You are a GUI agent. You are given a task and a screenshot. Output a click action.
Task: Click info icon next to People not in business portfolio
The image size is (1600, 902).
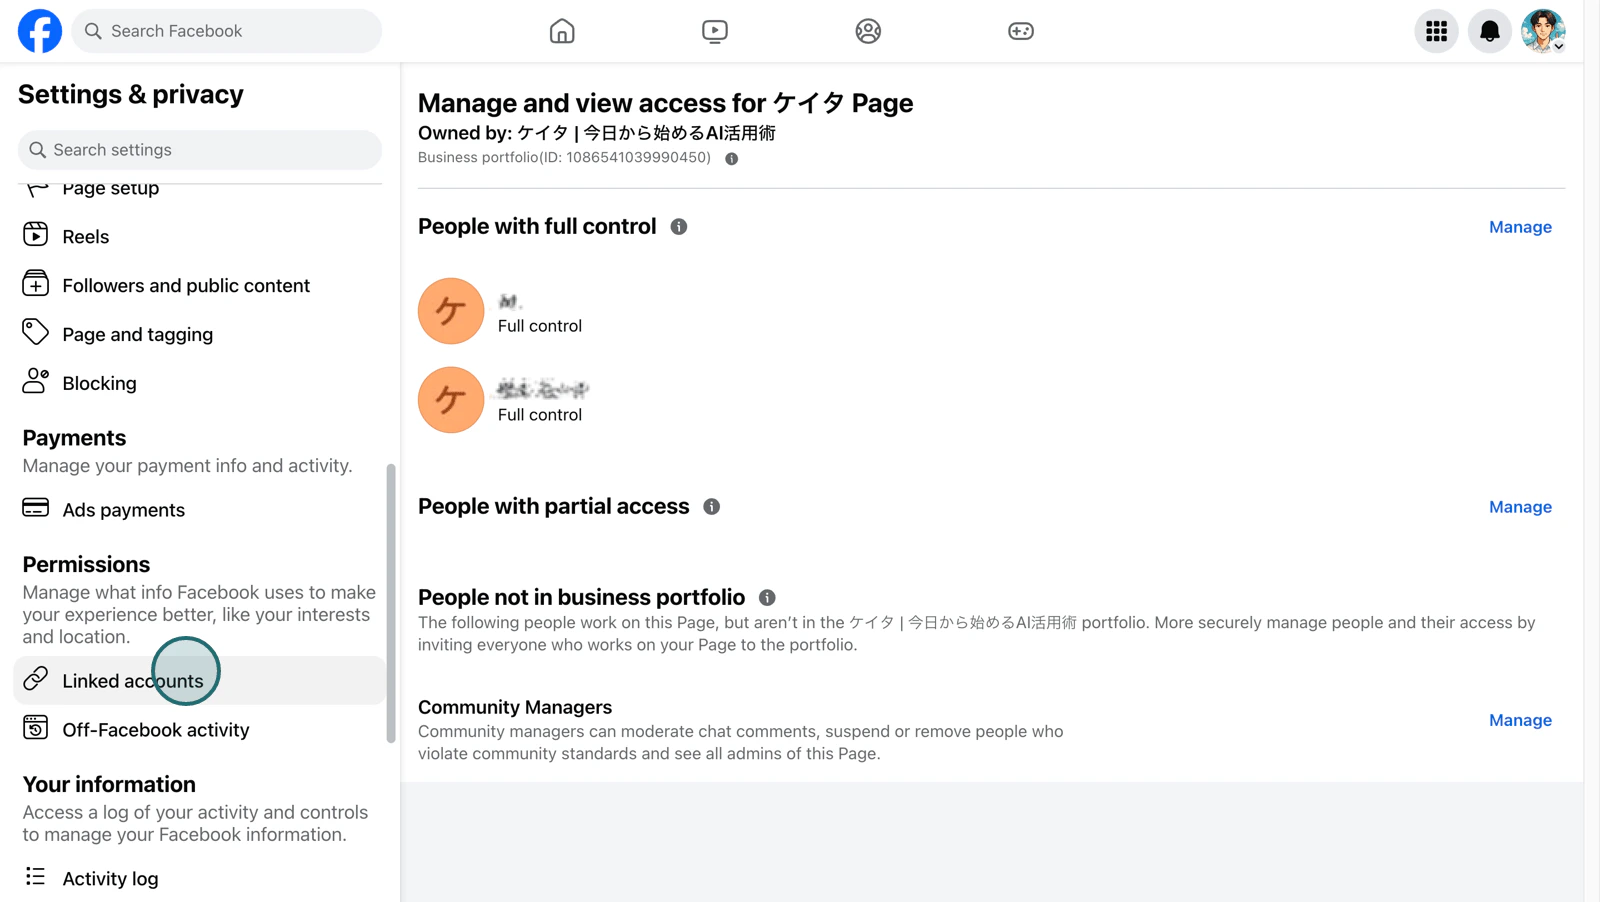coord(767,598)
